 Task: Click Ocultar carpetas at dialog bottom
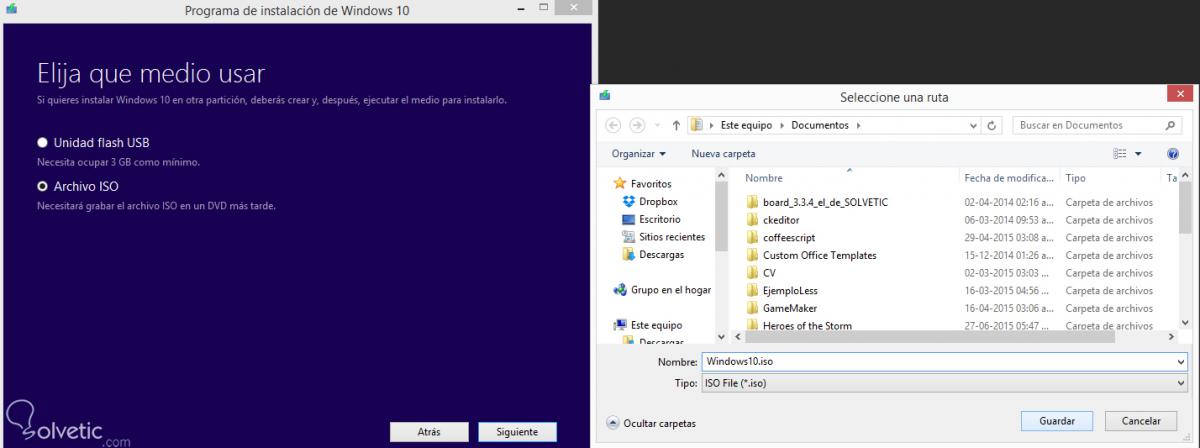(651, 423)
